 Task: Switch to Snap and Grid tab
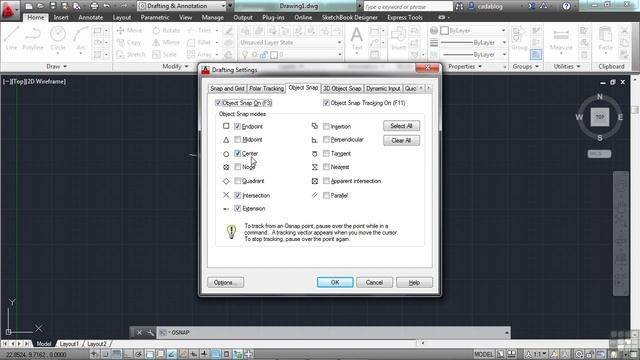click(x=227, y=89)
